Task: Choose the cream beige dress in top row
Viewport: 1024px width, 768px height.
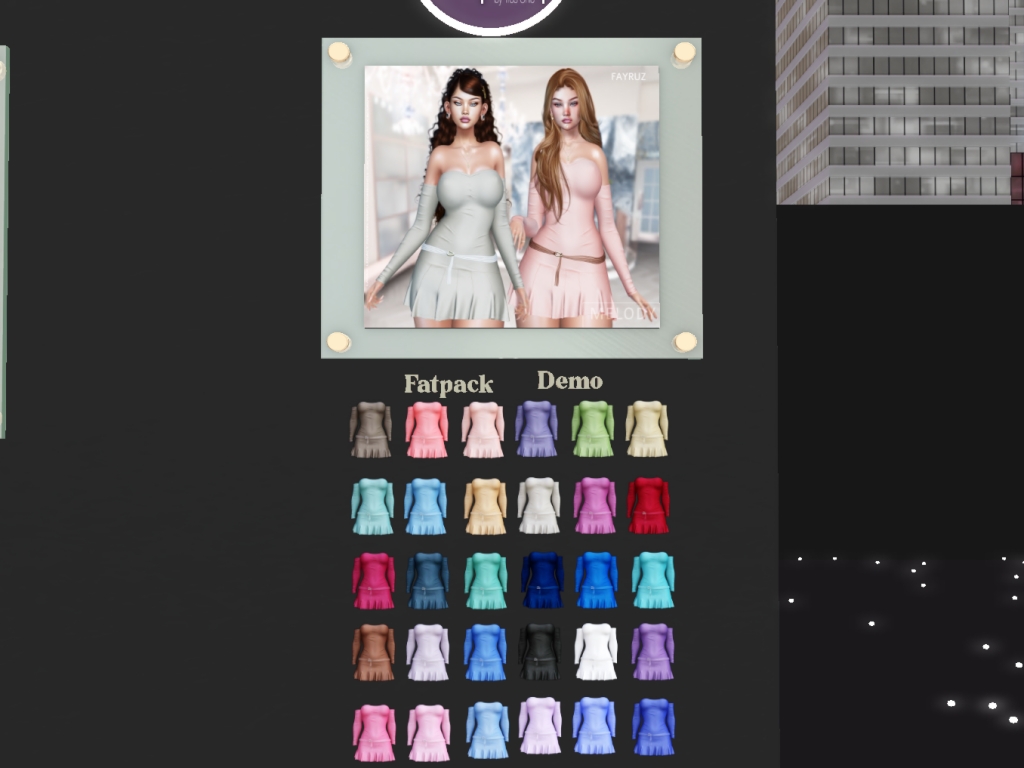Action: click(x=646, y=429)
